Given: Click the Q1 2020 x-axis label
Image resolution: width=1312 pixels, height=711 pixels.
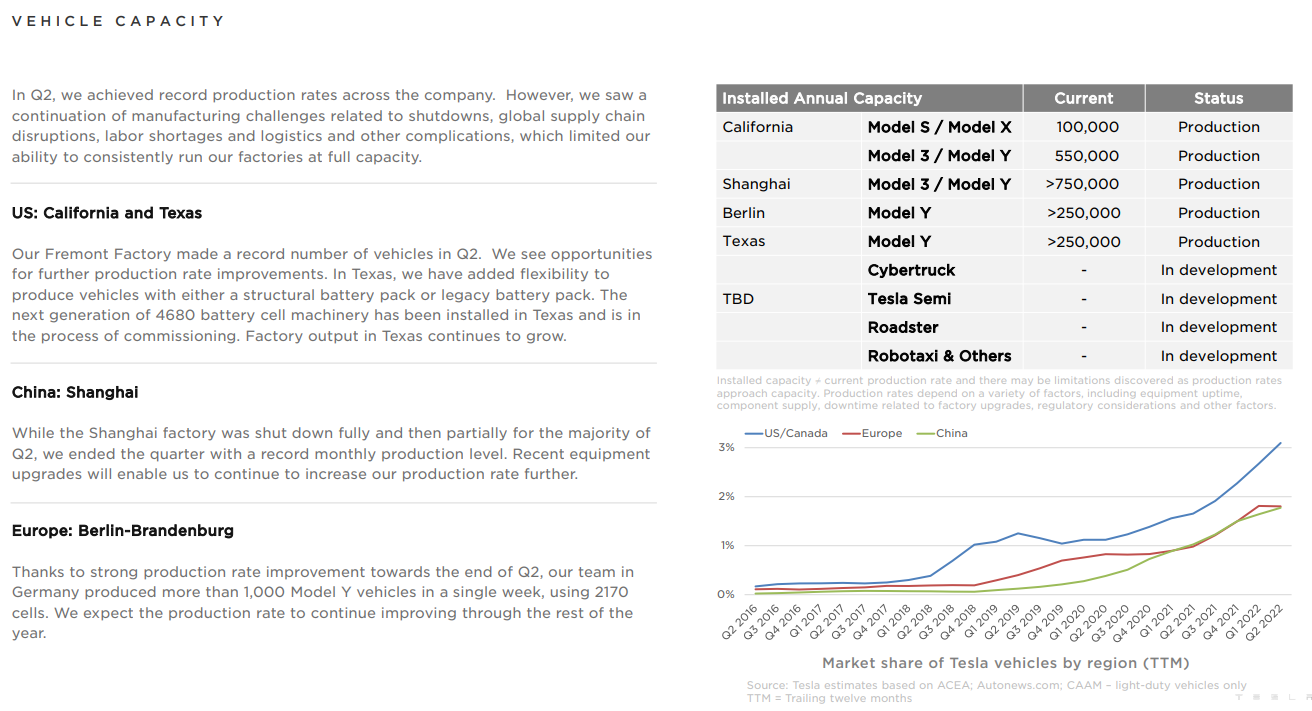Looking at the screenshot, I should tap(1068, 621).
